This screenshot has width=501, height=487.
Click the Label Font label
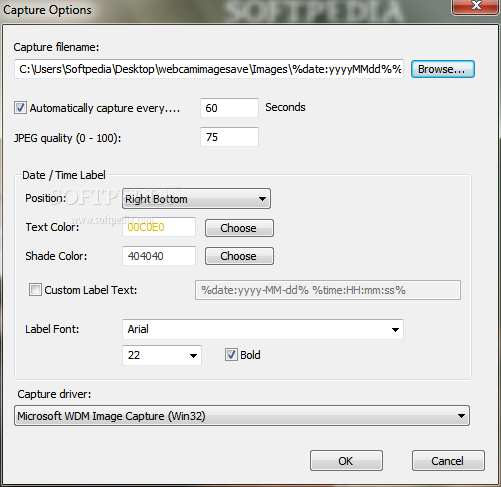pyautogui.click(x=52, y=329)
